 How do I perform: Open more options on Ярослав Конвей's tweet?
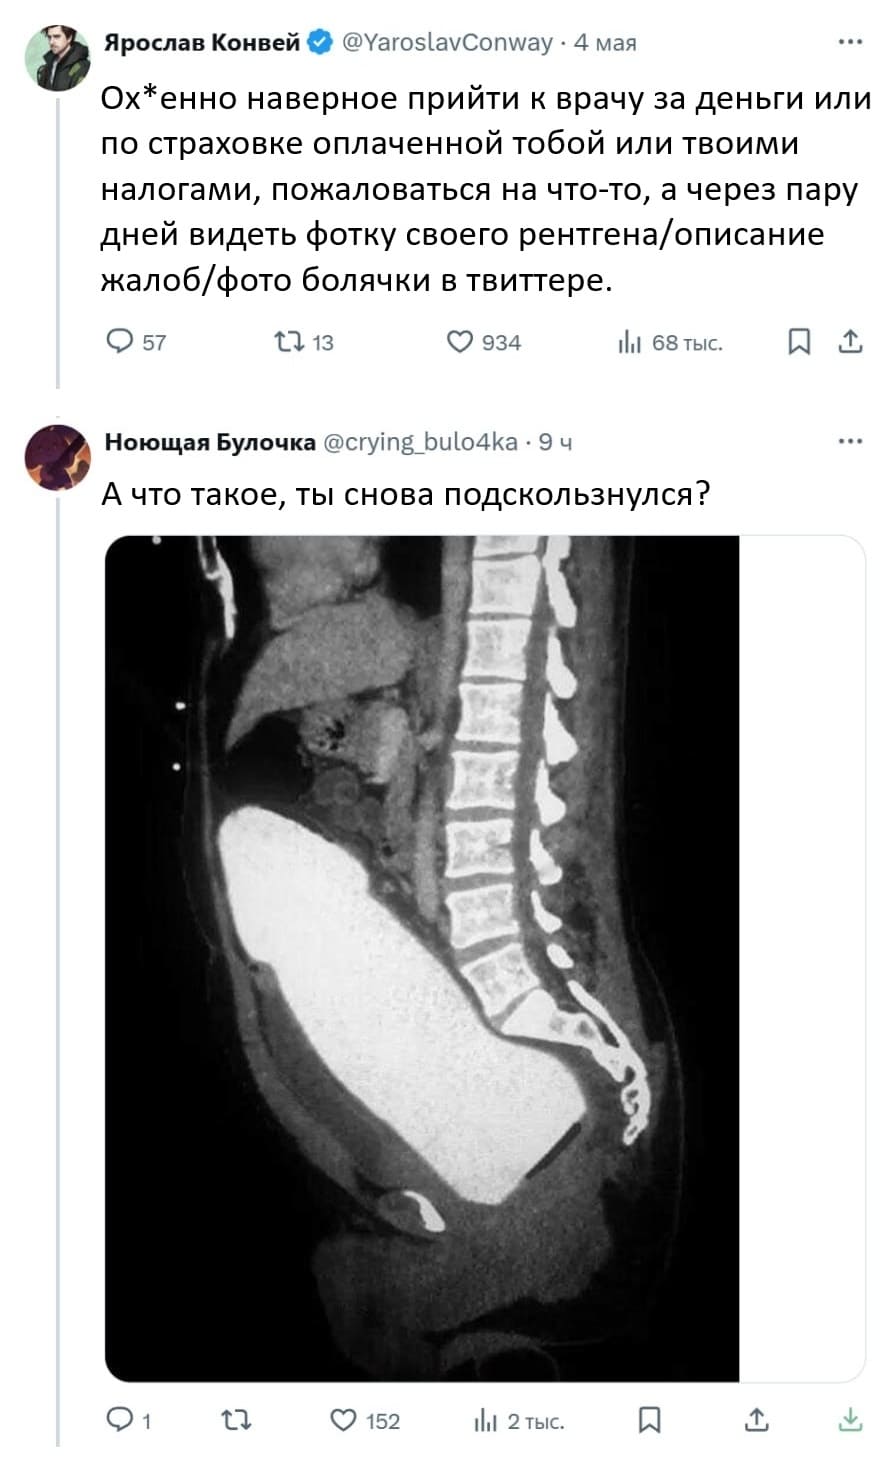[x=850, y=42]
